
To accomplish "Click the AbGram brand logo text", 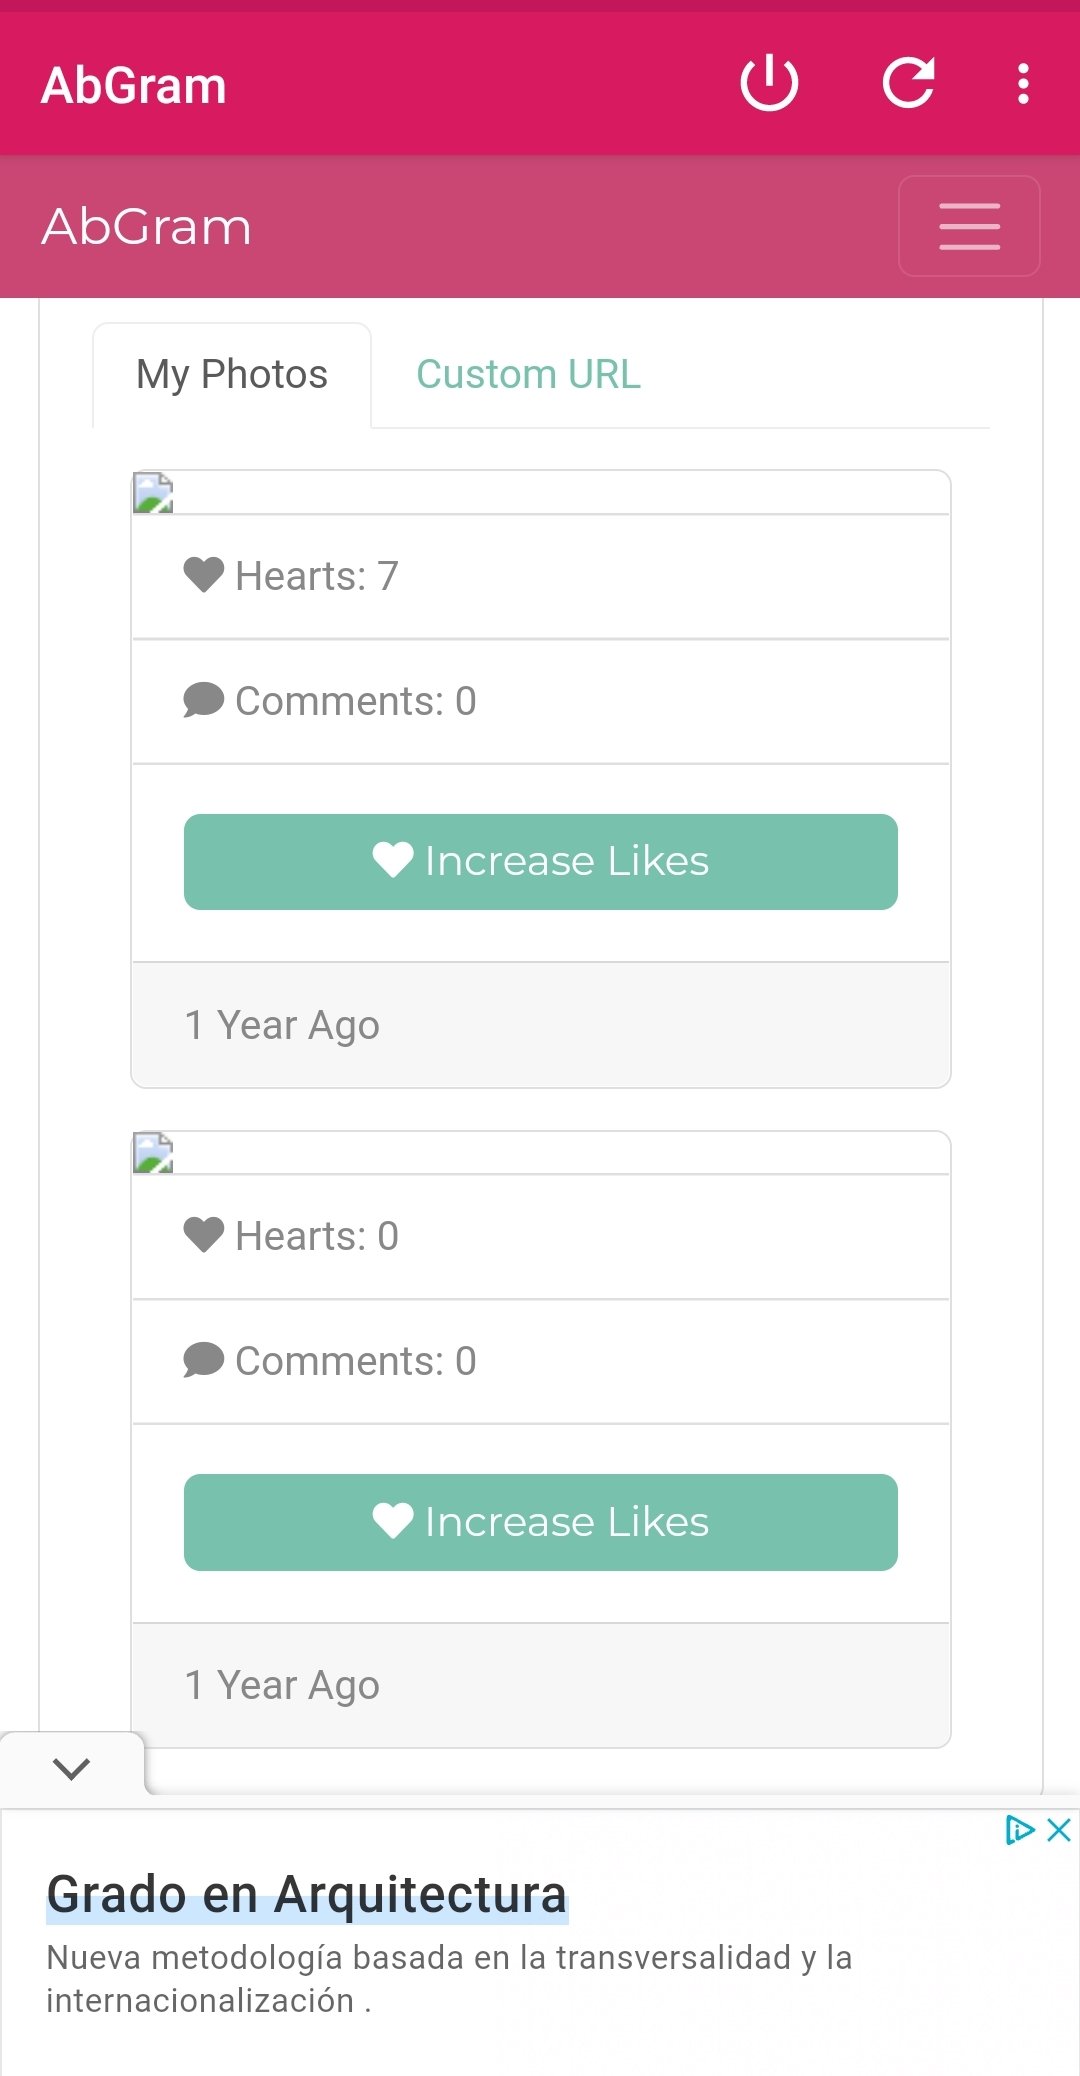I will click(146, 226).
